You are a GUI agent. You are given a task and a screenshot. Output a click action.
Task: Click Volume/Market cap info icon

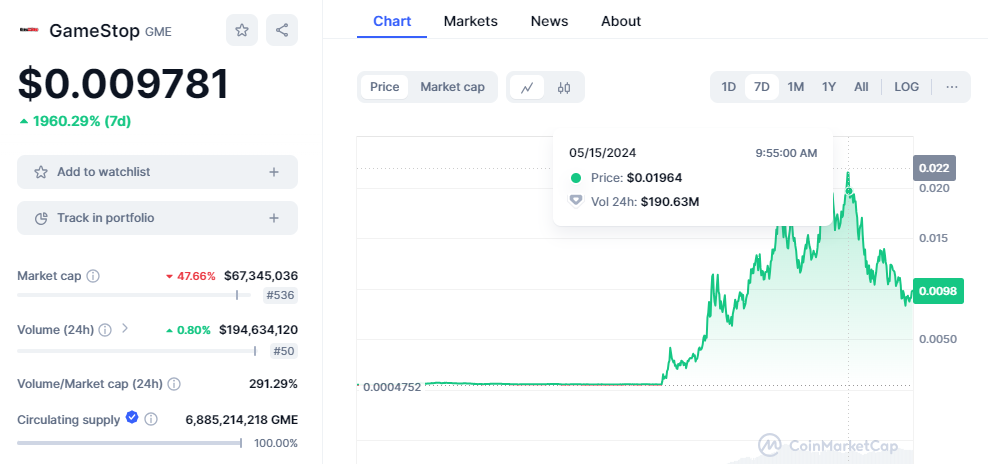[174, 384]
